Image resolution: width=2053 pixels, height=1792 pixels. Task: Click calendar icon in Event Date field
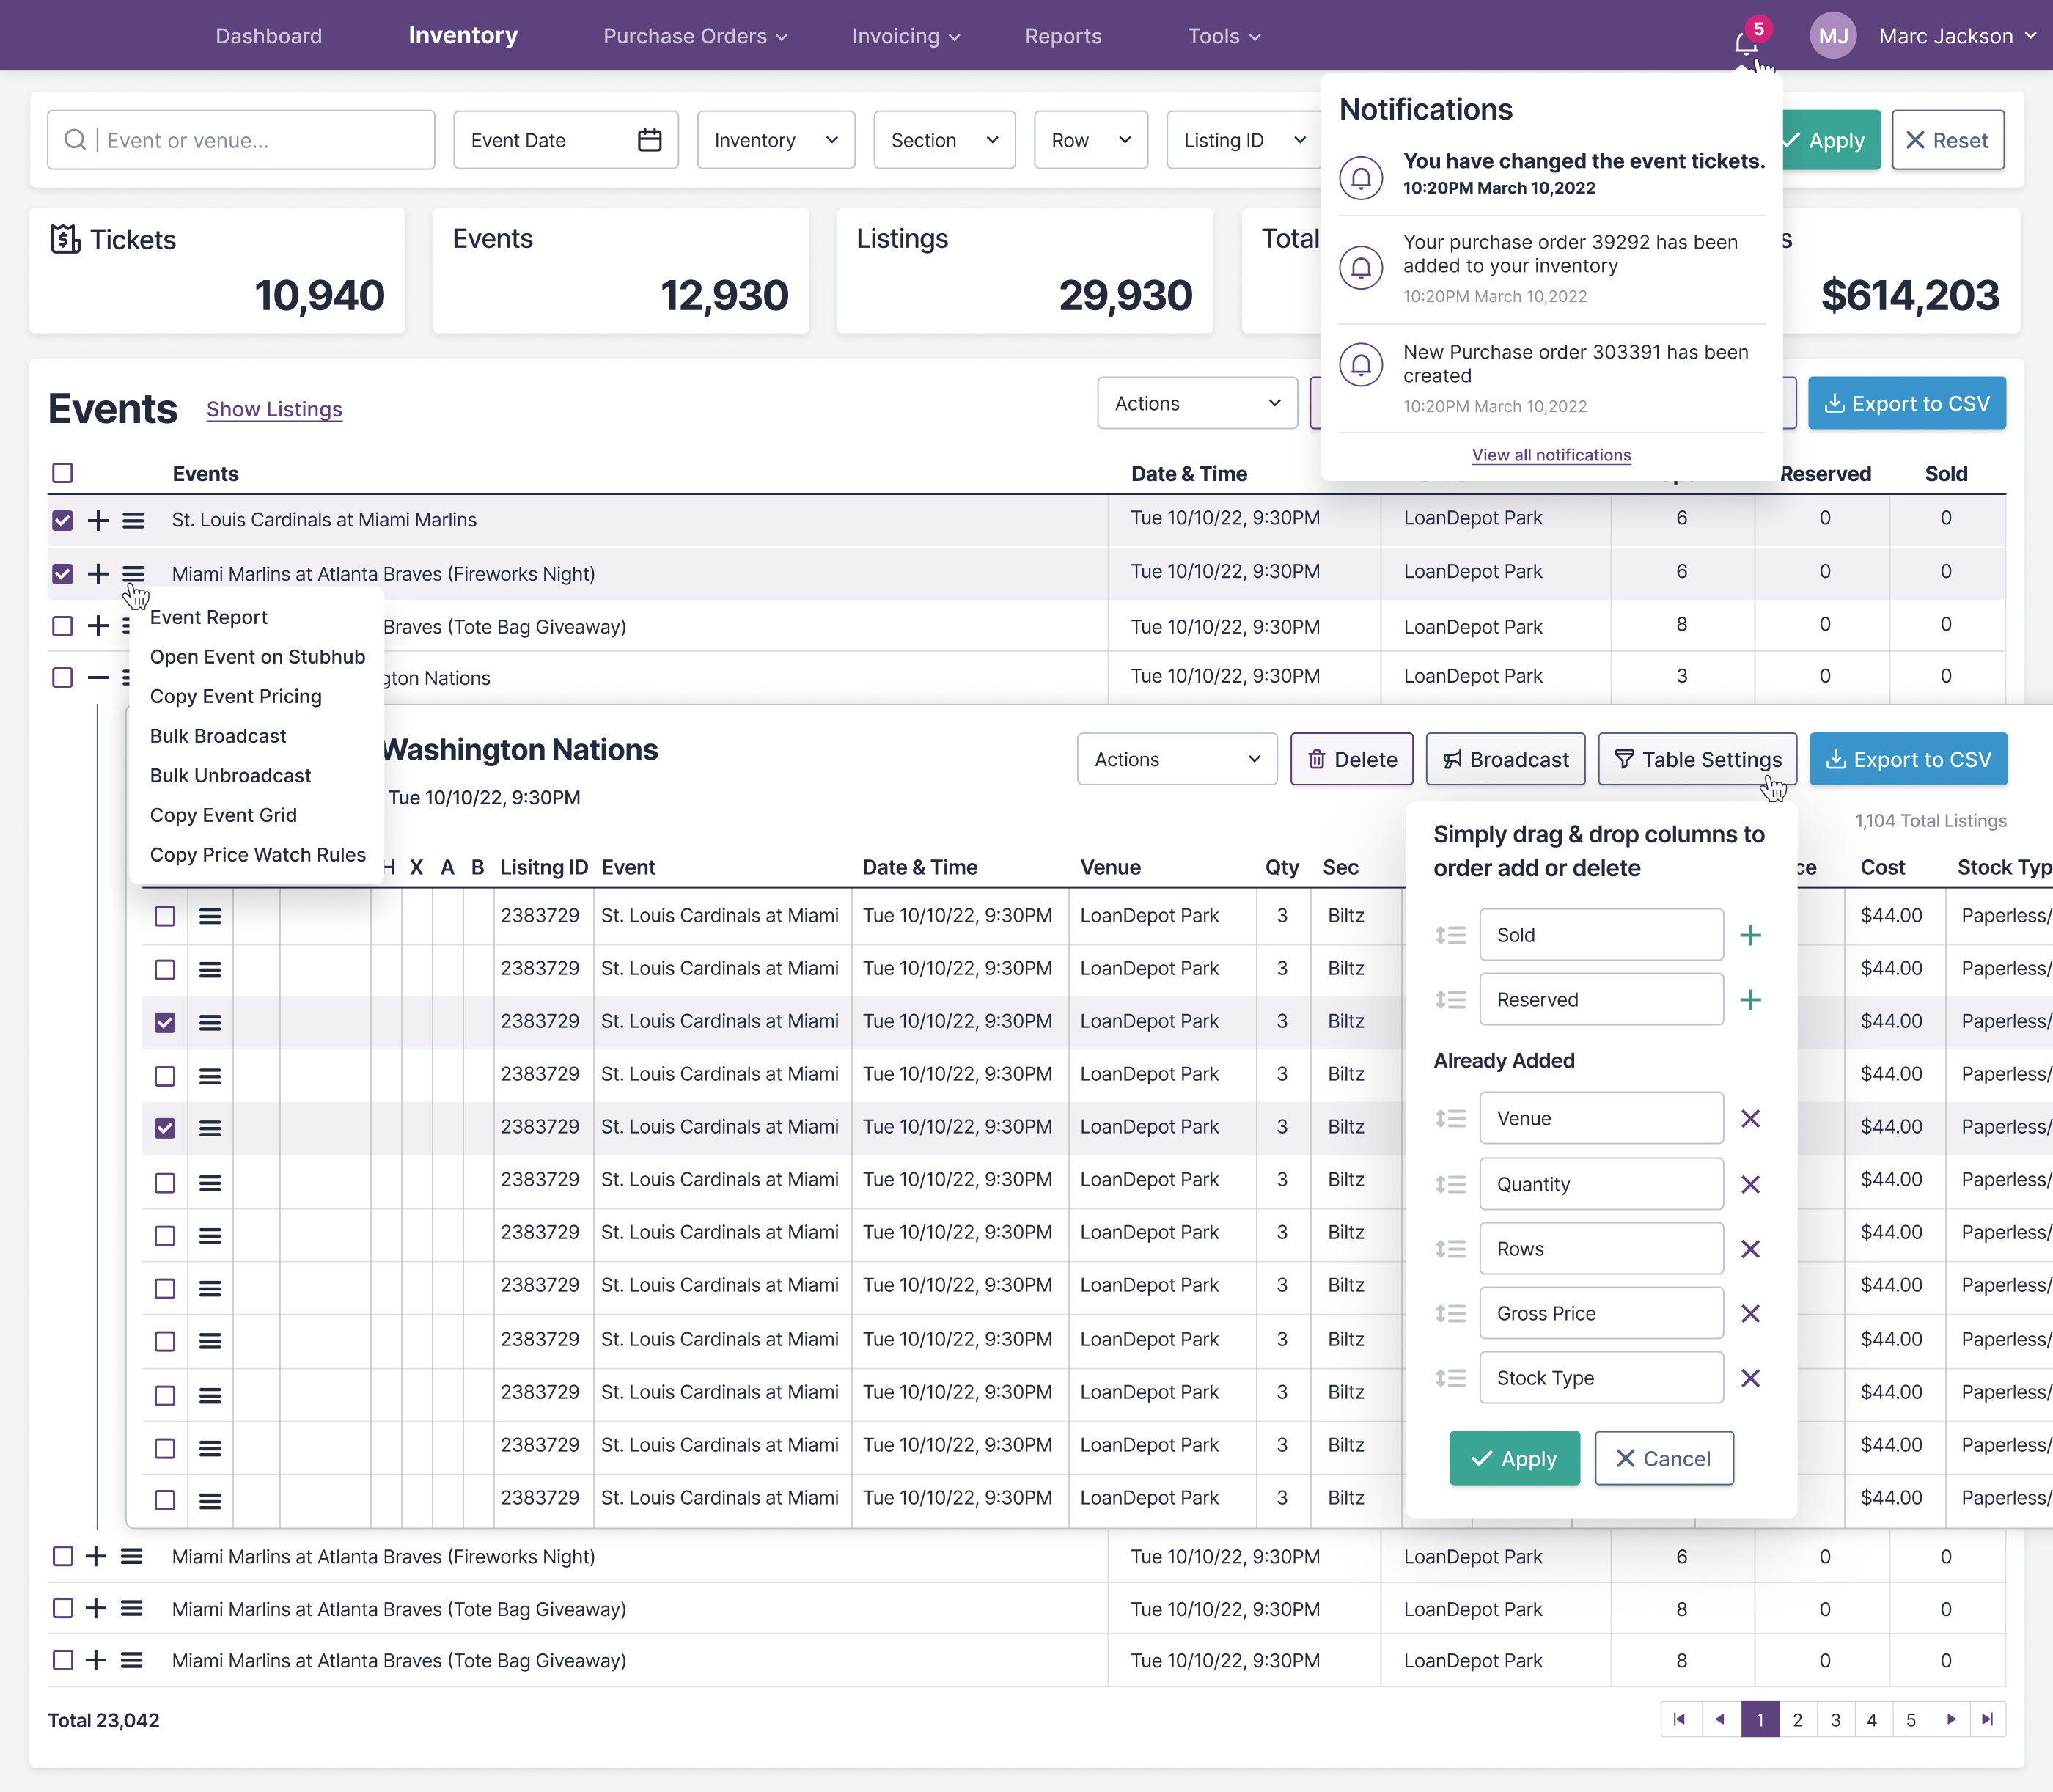pos(649,140)
